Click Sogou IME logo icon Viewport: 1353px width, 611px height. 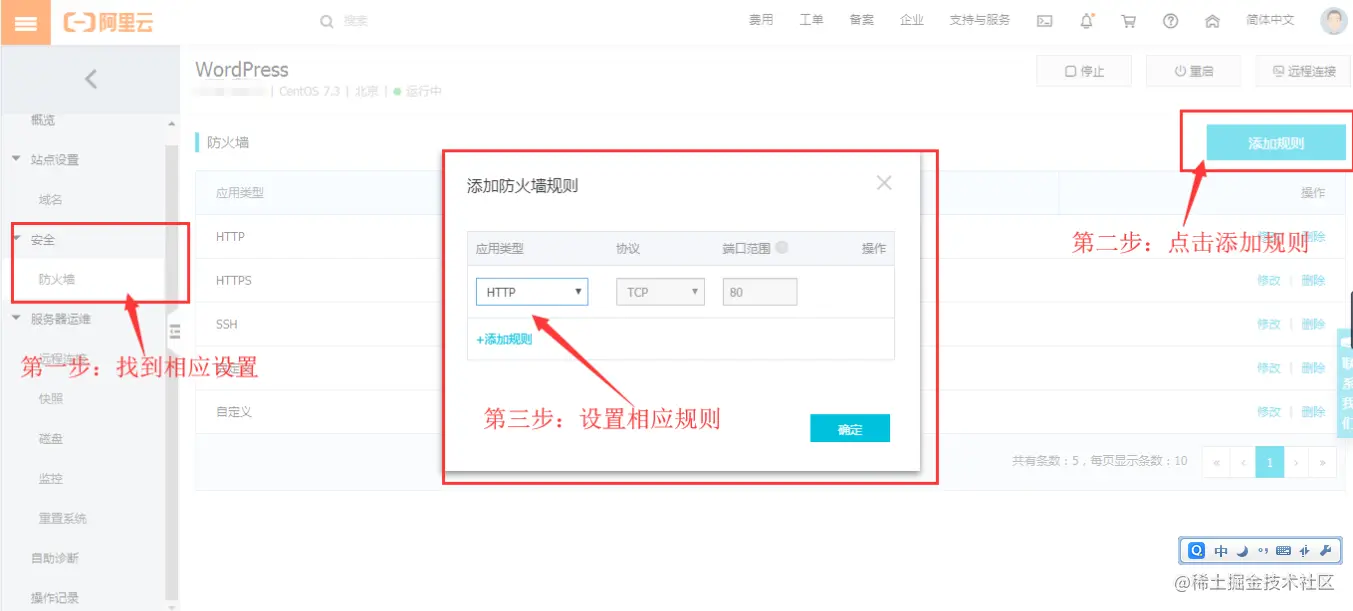pyautogui.click(x=1197, y=551)
